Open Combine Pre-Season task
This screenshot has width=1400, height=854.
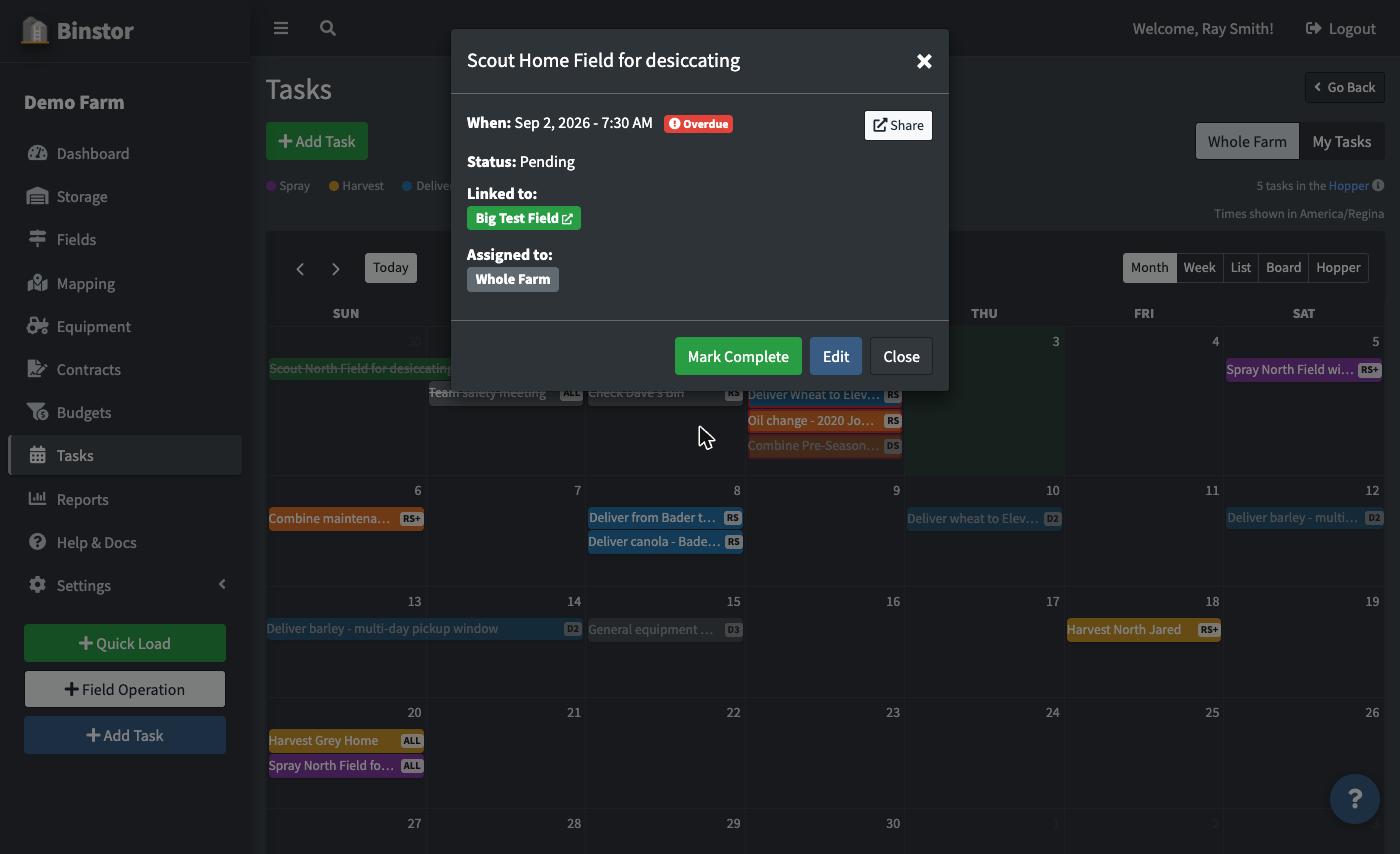click(825, 445)
